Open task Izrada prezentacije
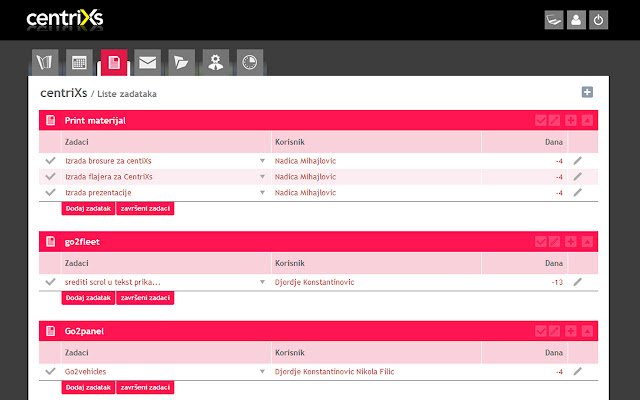This screenshot has height=400, width=640. tap(98, 193)
